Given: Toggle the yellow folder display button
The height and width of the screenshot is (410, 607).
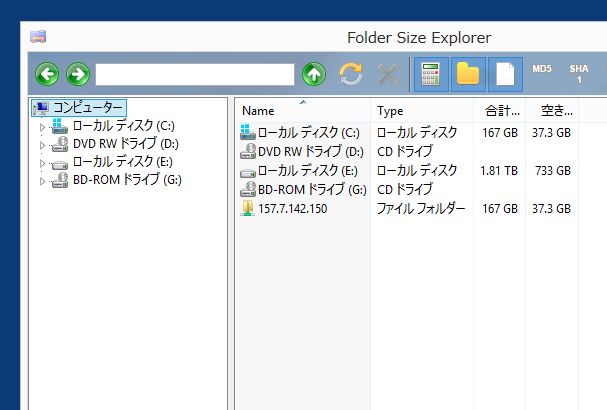Looking at the screenshot, I should click(x=468, y=74).
